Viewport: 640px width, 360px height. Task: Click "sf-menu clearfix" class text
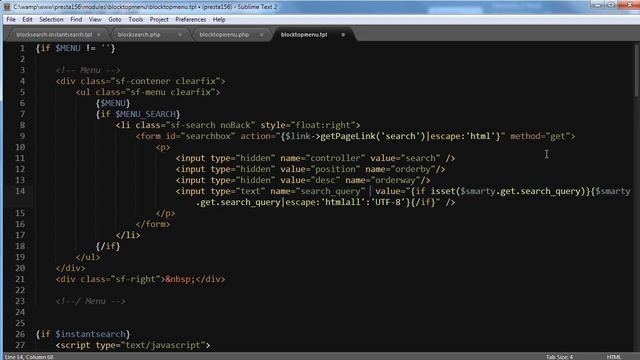point(170,92)
